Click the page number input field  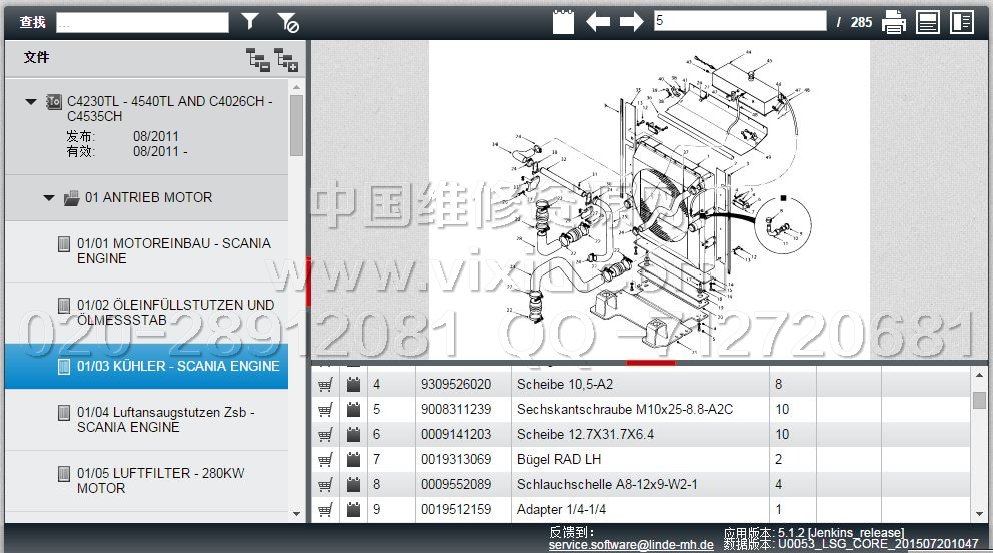tap(739, 21)
